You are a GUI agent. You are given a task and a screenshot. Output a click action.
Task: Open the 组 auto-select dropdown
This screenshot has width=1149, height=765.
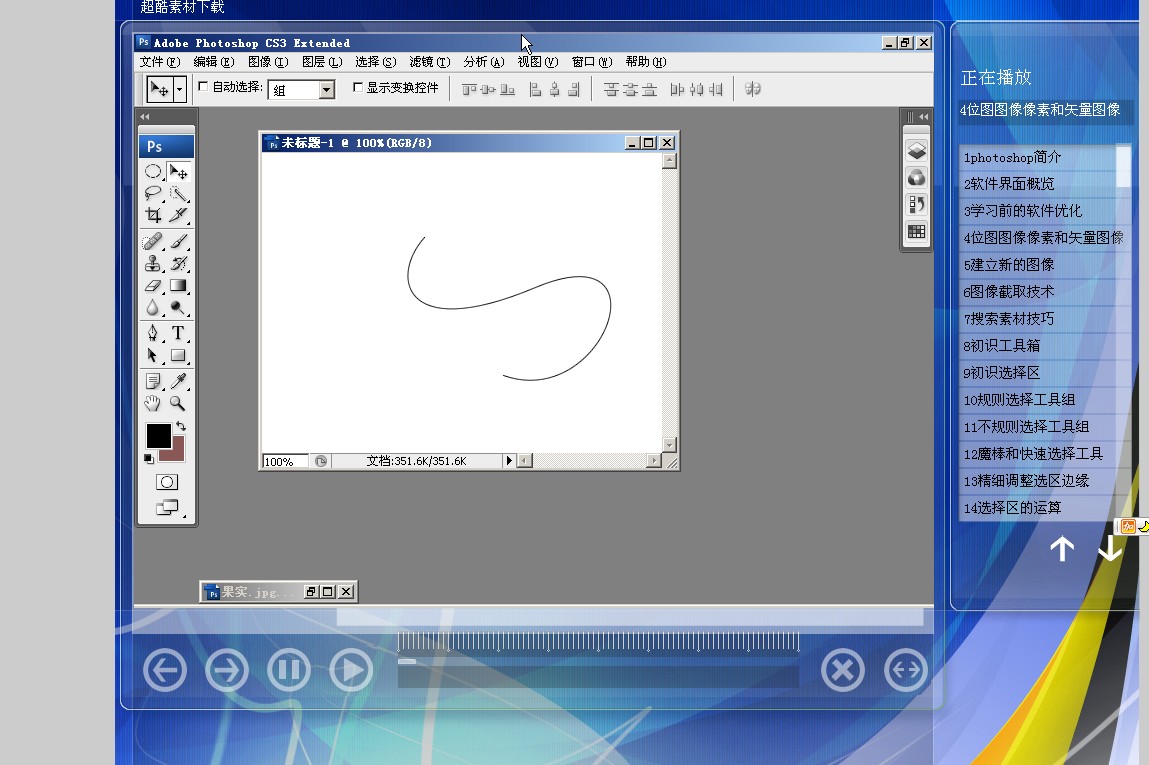click(x=326, y=90)
